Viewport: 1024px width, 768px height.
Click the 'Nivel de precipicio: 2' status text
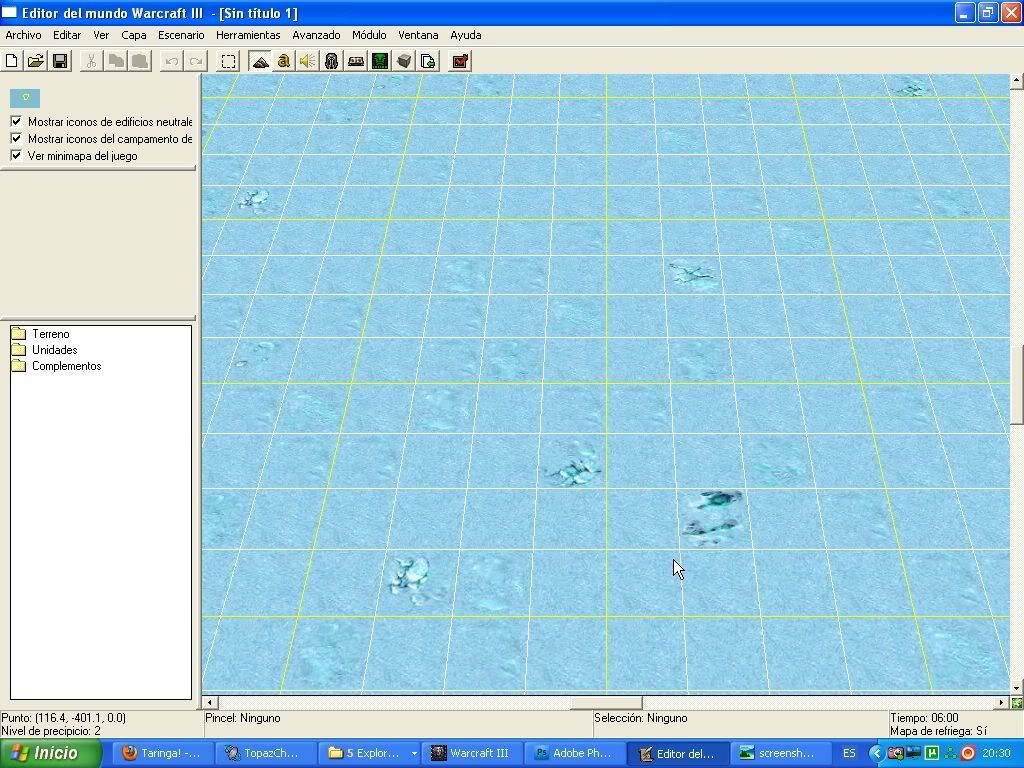pyautogui.click(x=51, y=731)
